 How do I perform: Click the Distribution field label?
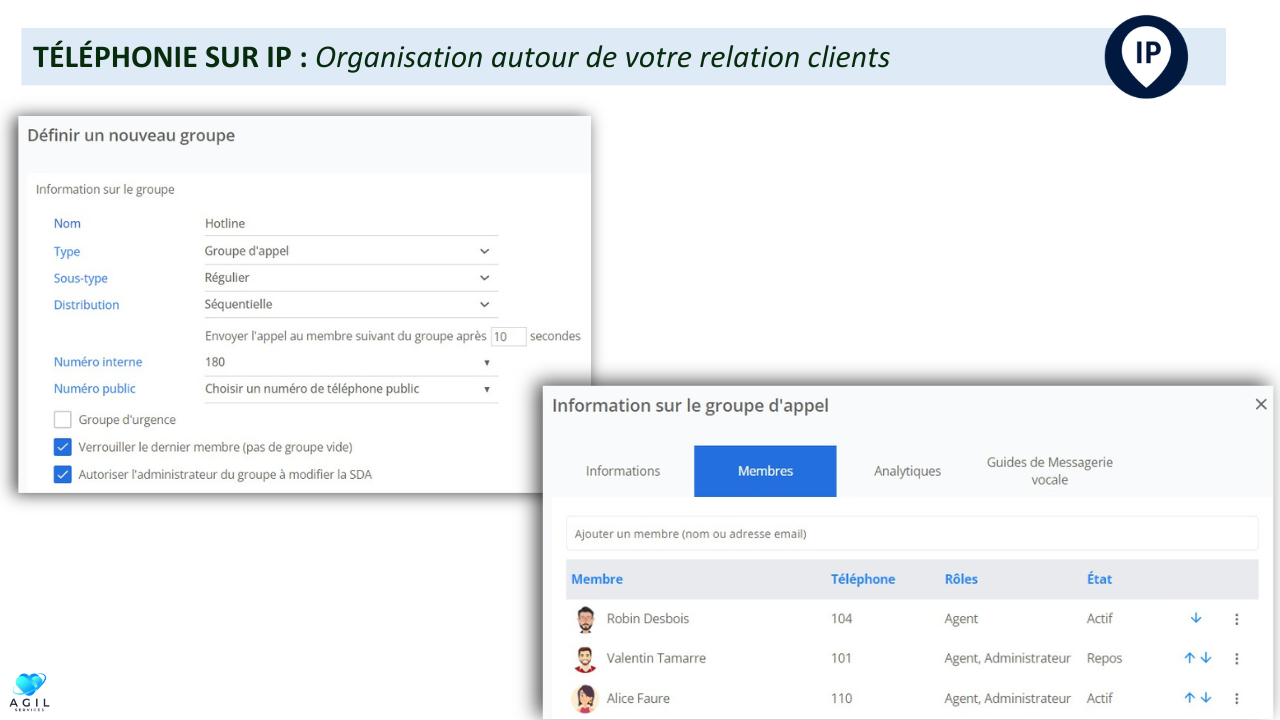point(86,305)
